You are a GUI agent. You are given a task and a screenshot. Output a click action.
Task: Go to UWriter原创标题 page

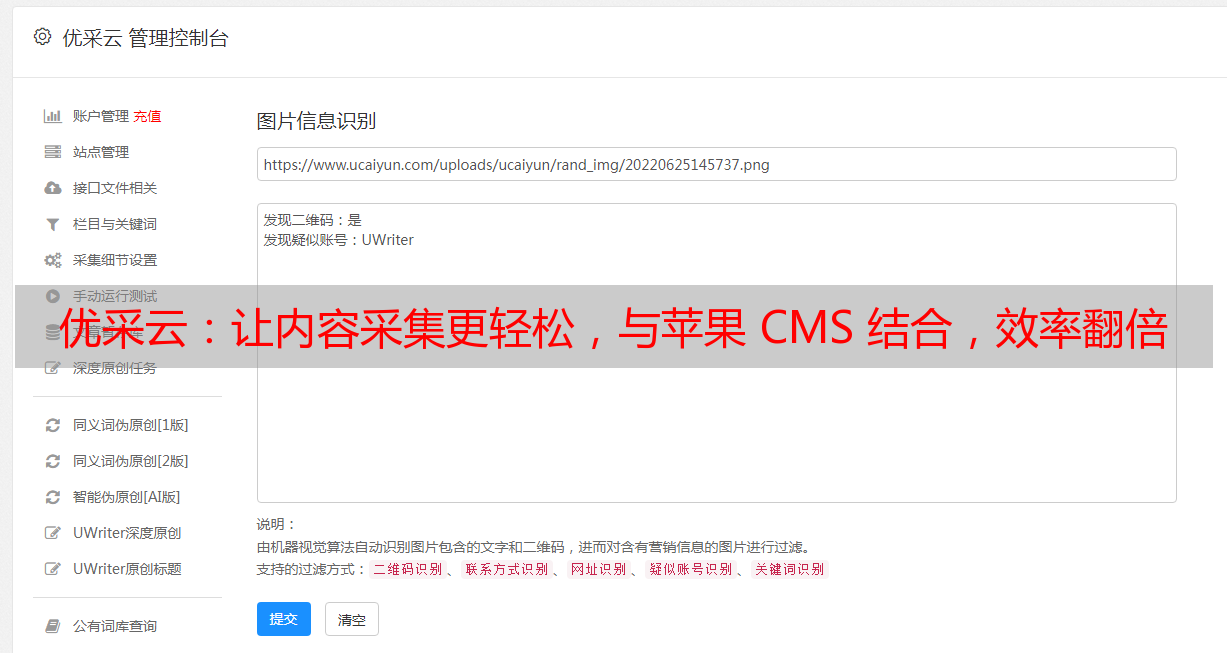click(127, 569)
